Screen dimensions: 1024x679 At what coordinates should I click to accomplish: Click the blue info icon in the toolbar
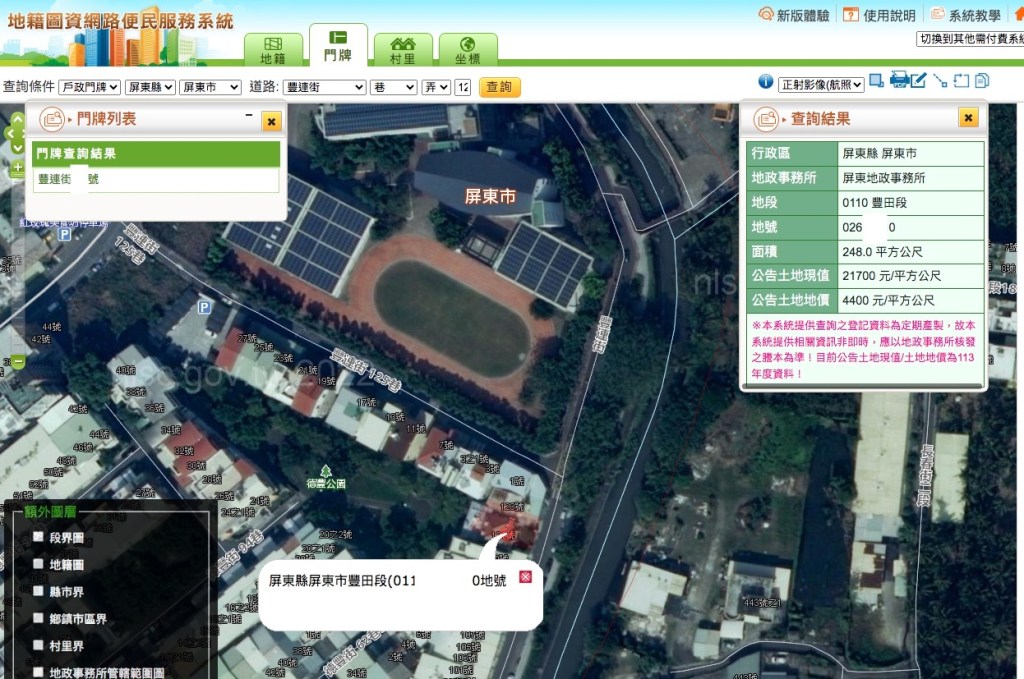(766, 81)
